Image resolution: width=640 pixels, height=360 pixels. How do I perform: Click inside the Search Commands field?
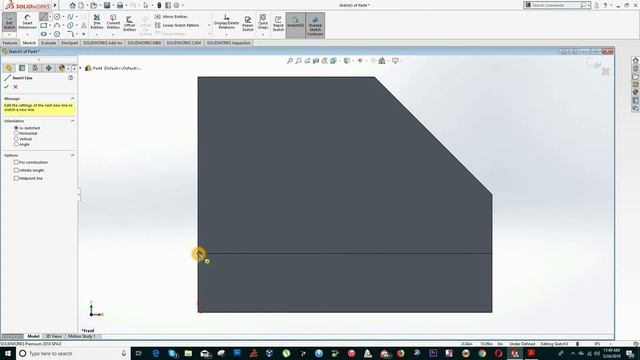(555, 5)
